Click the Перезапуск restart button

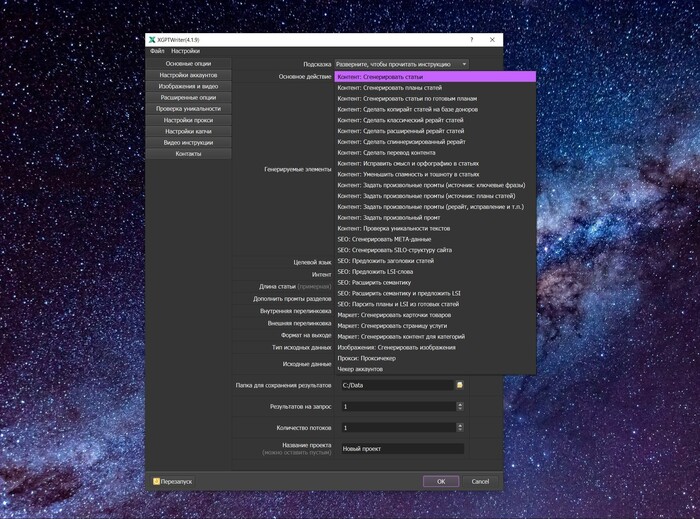(175, 481)
